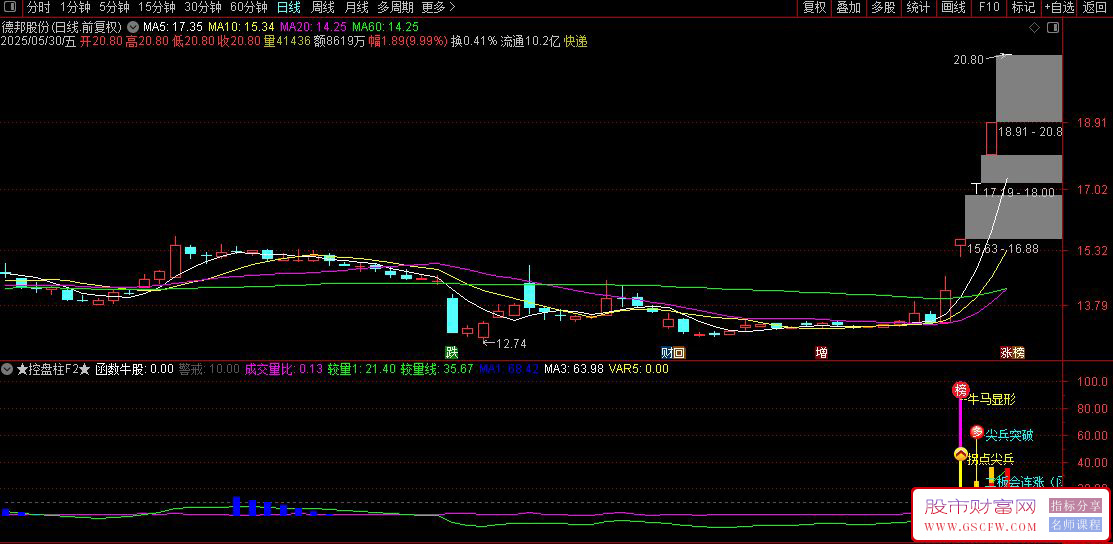This screenshot has height=544, width=1113.
Task: Click the yellow MA10: 15.34 label
Action: [x=241, y=27]
